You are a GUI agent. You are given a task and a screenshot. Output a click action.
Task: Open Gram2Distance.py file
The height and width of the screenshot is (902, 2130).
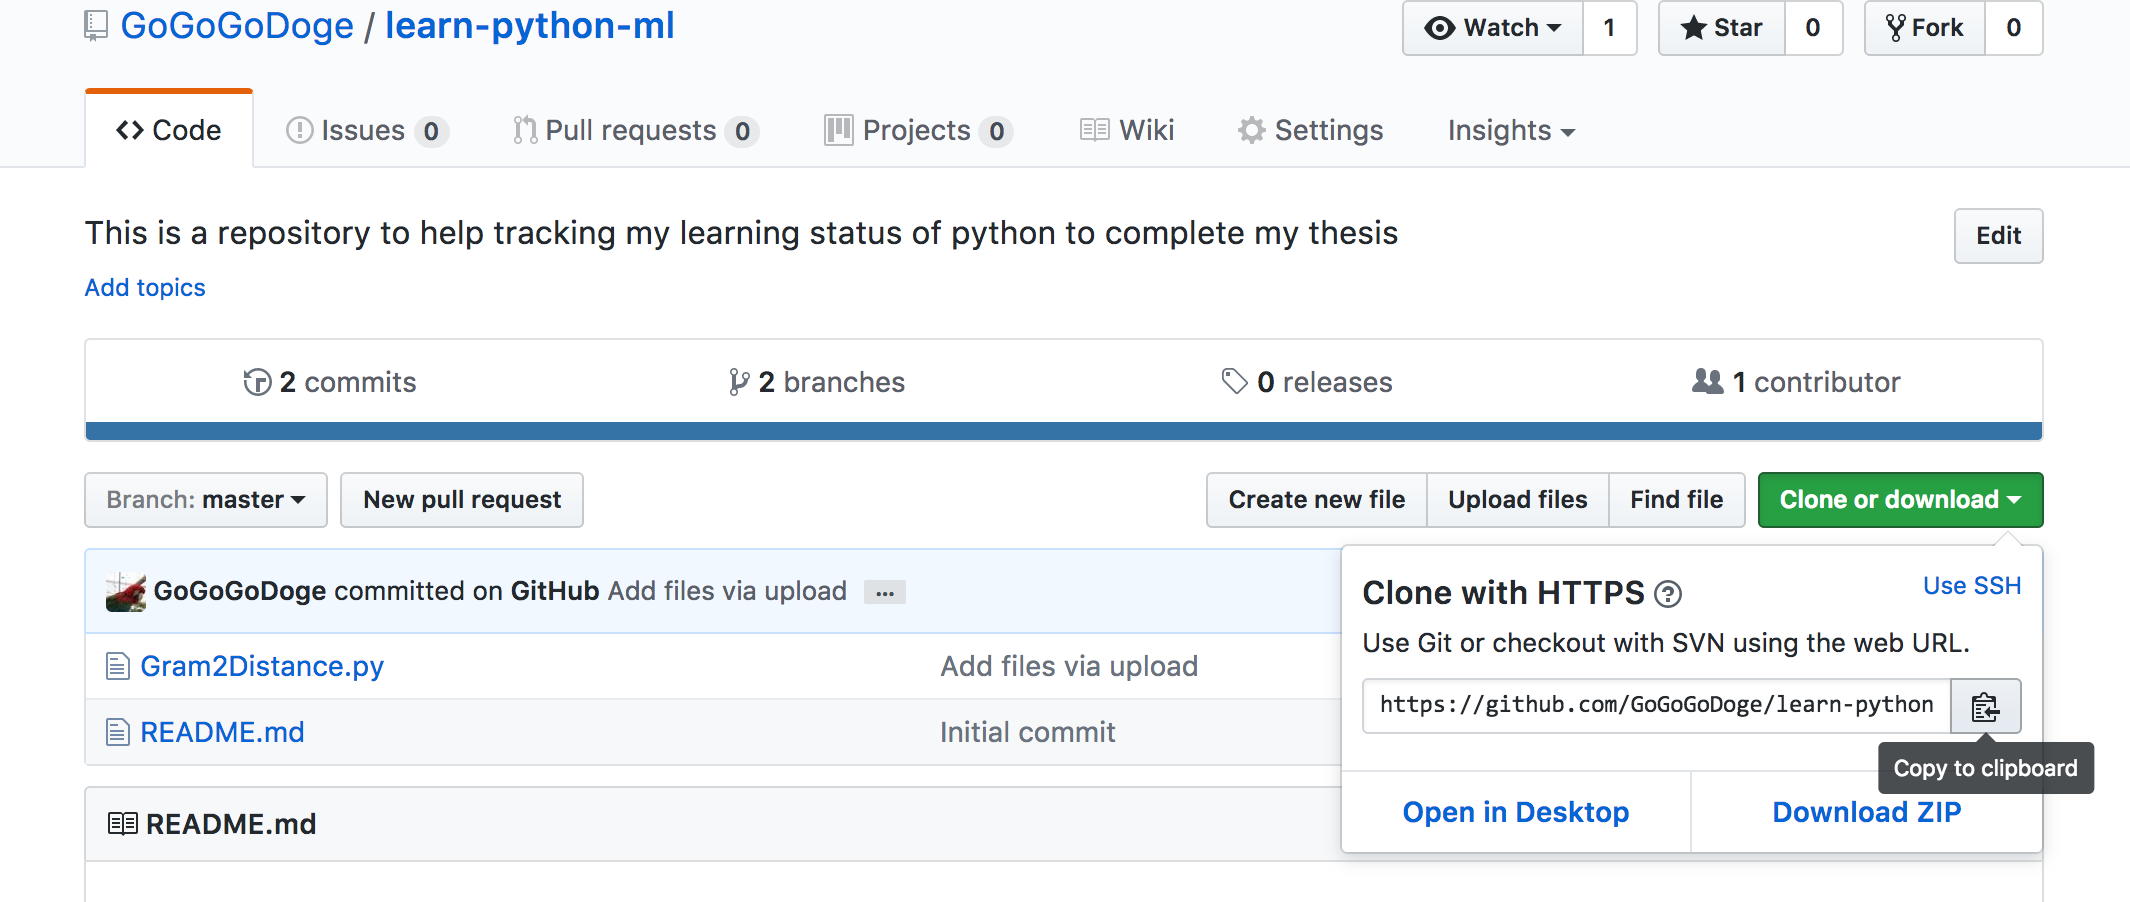262,666
